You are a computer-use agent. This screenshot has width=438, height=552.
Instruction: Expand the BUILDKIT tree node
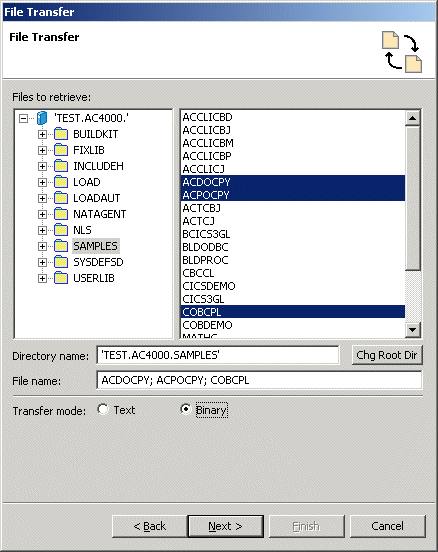coord(42,134)
